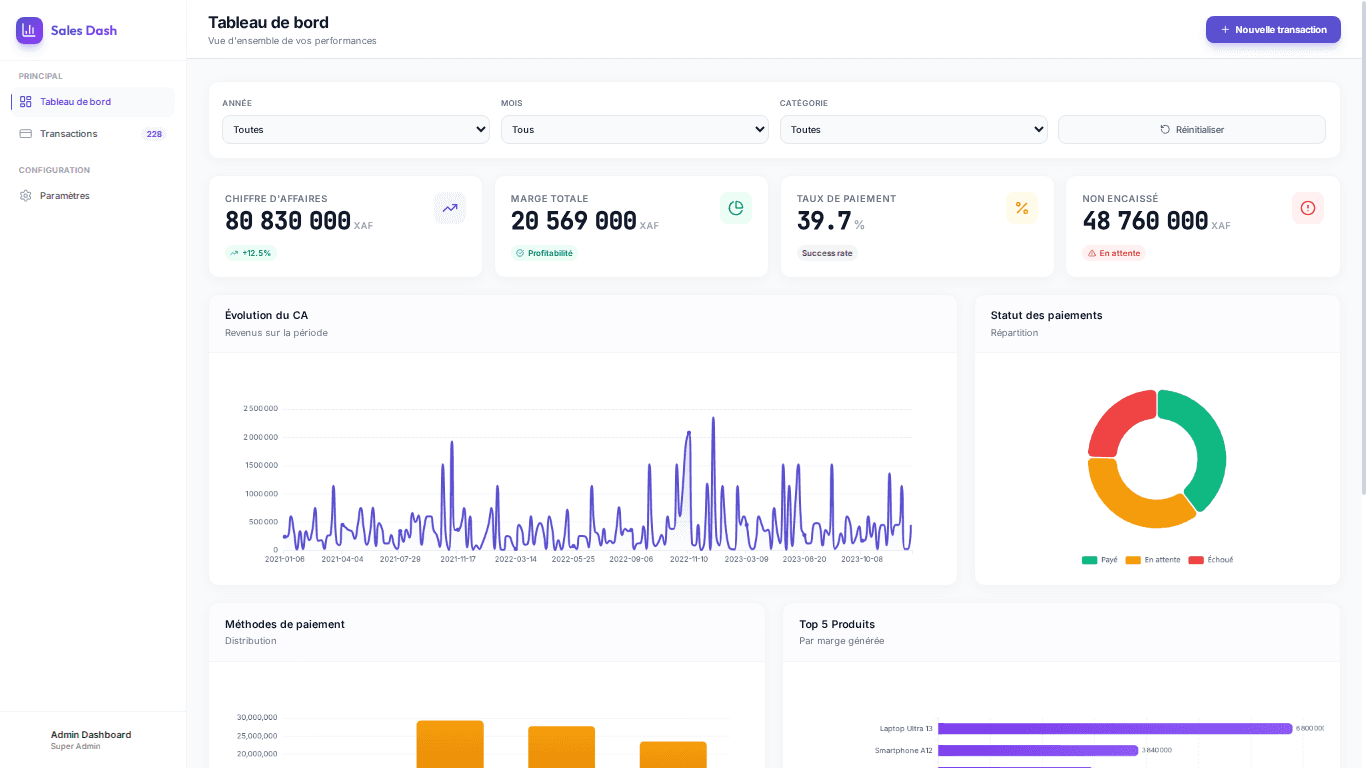The width and height of the screenshot is (1366, 768).
Task: Toggle the Échoué legend entry
Action: click(1210, 559)
